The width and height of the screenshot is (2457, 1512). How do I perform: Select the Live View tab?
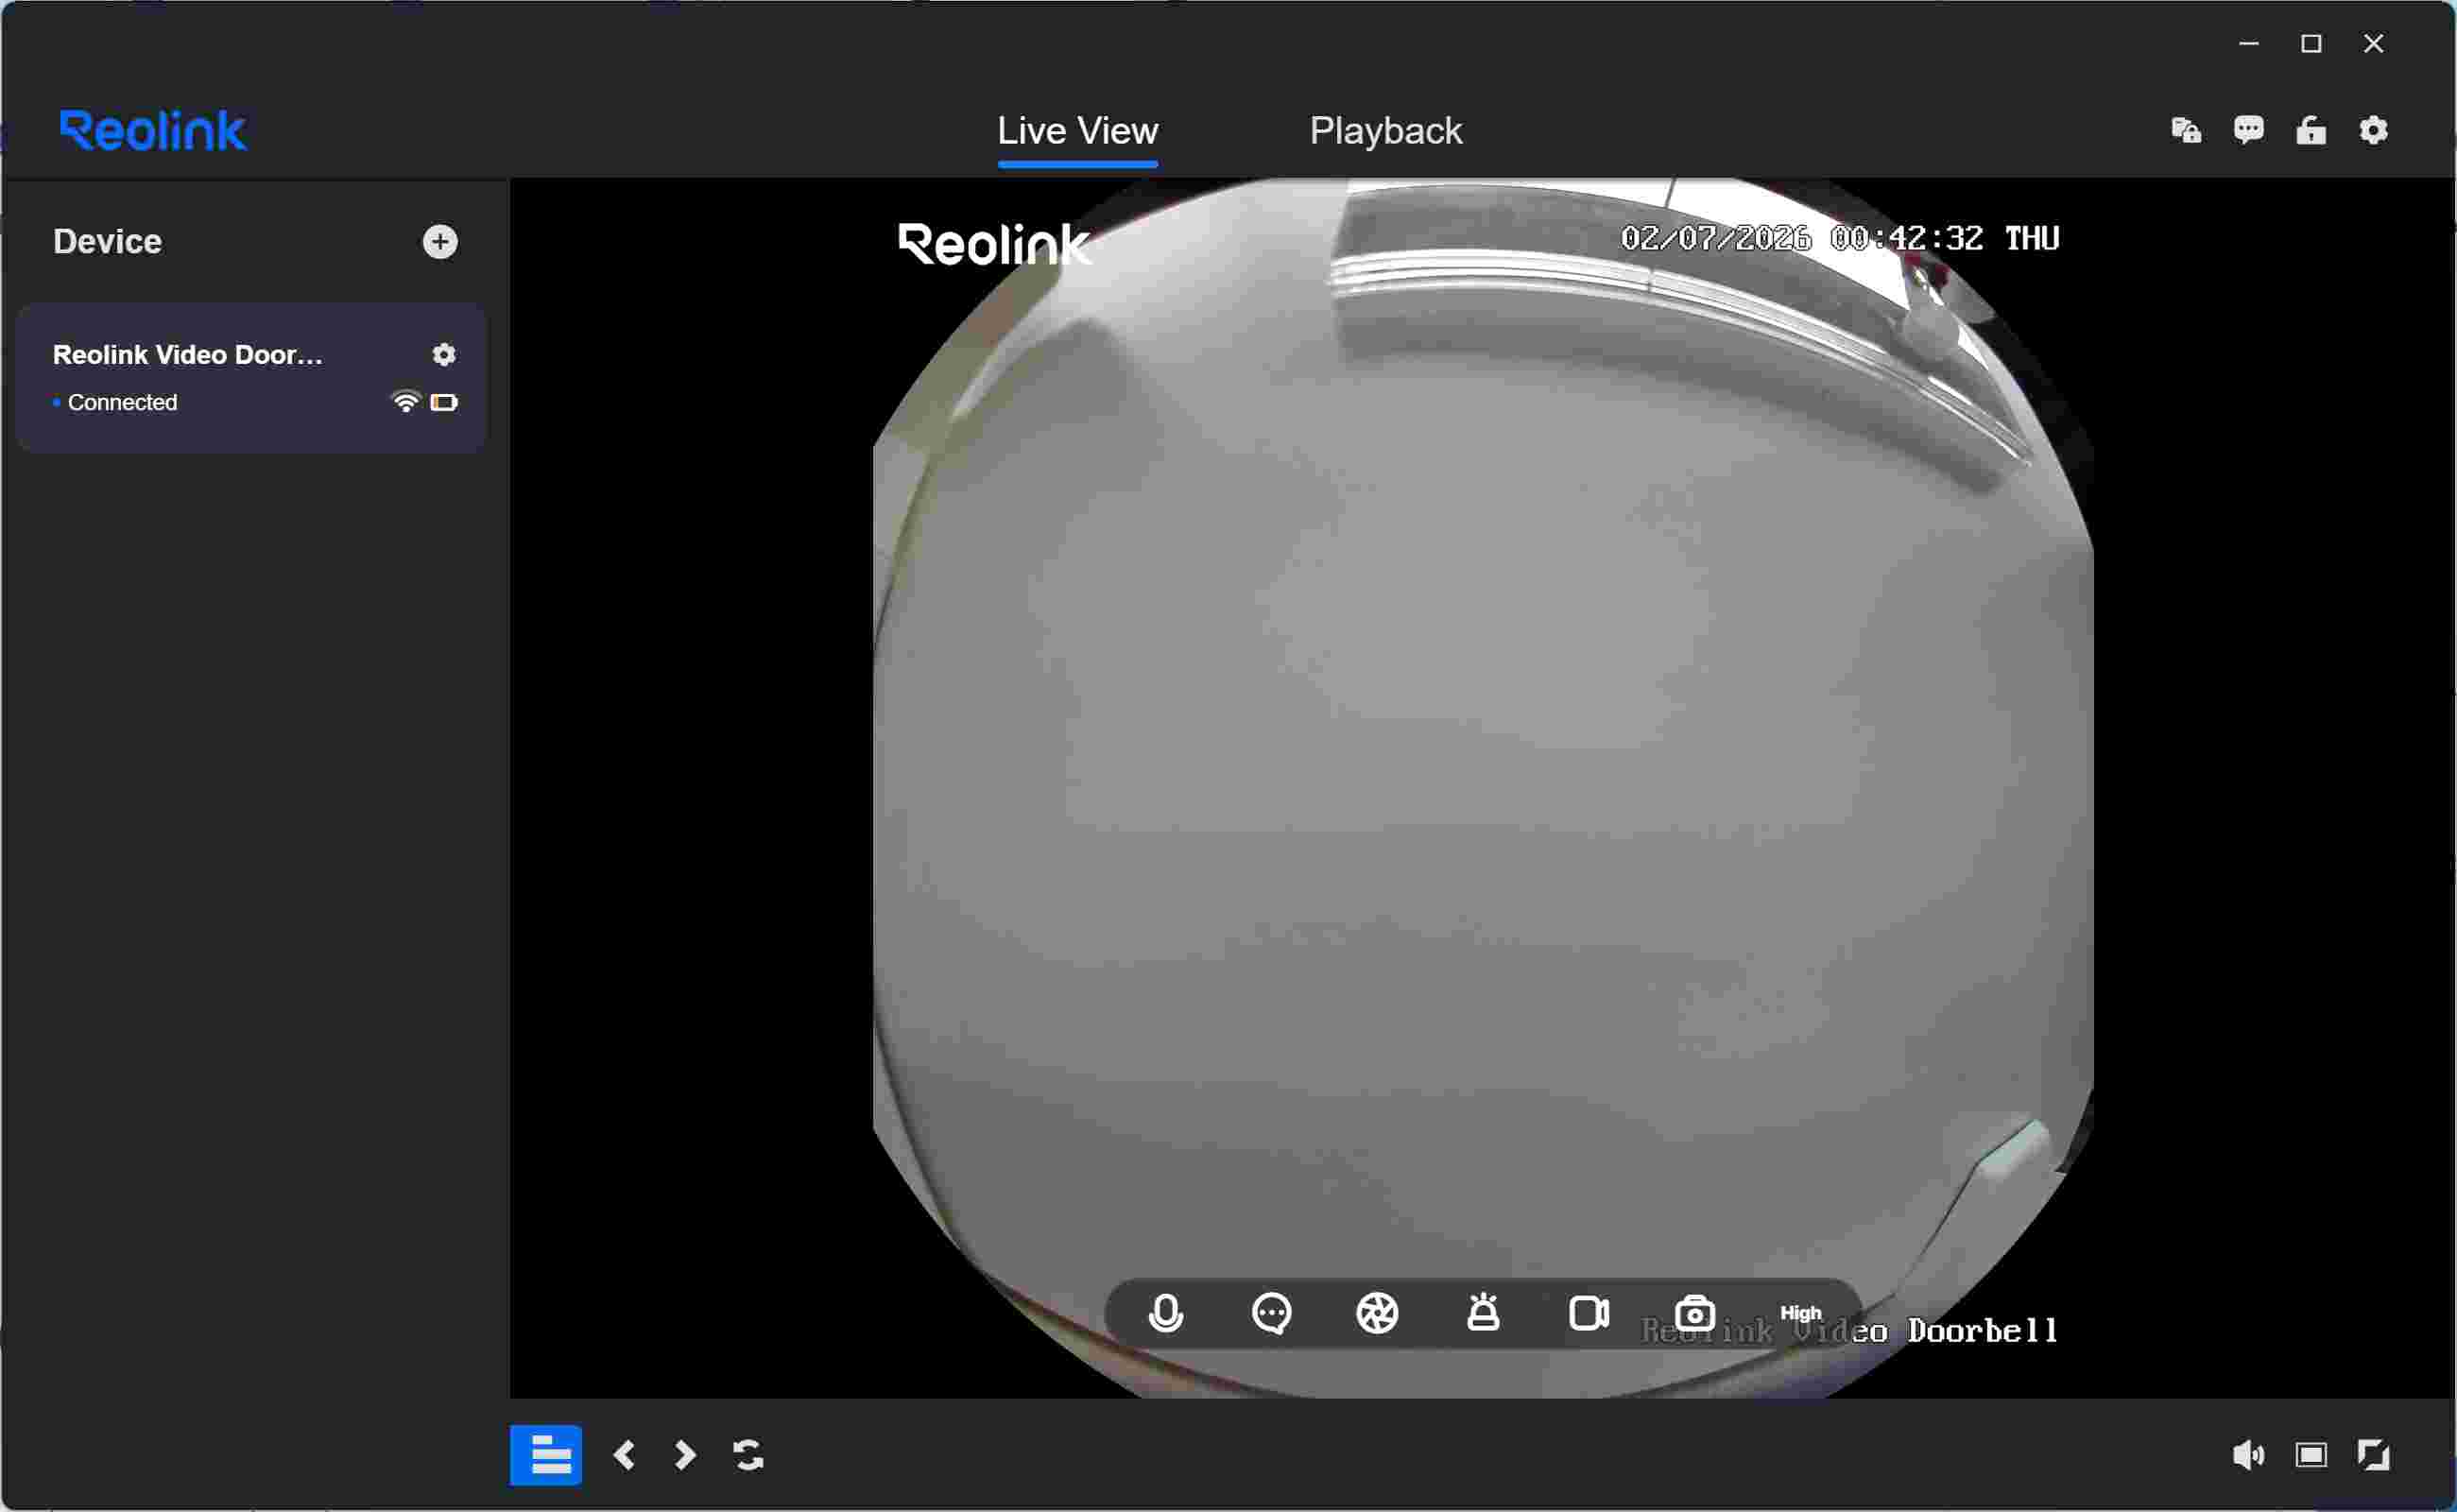click(x=1077, y=131)
